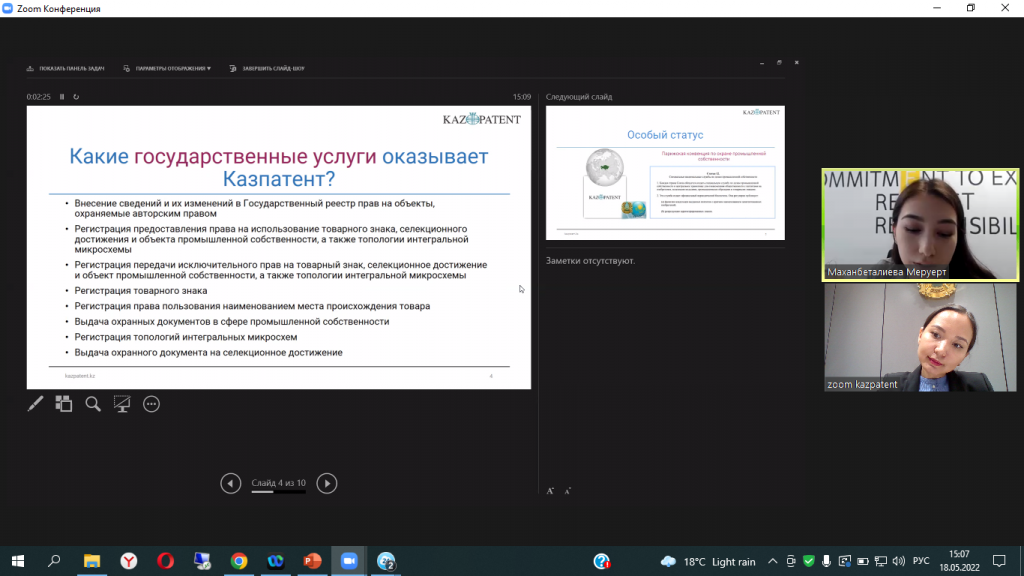This screenshot has height=576, width=1024.
Task: Increase the notes text size
Action: (x=550, y=491)
